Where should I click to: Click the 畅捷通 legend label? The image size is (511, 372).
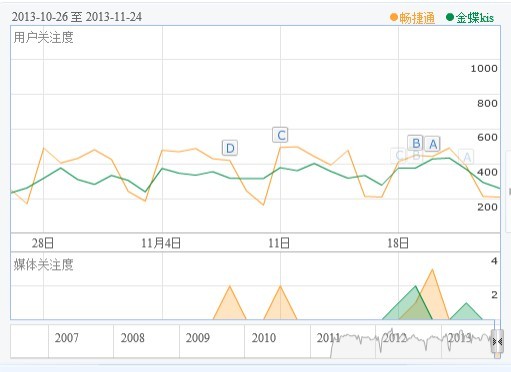point(417,18)
